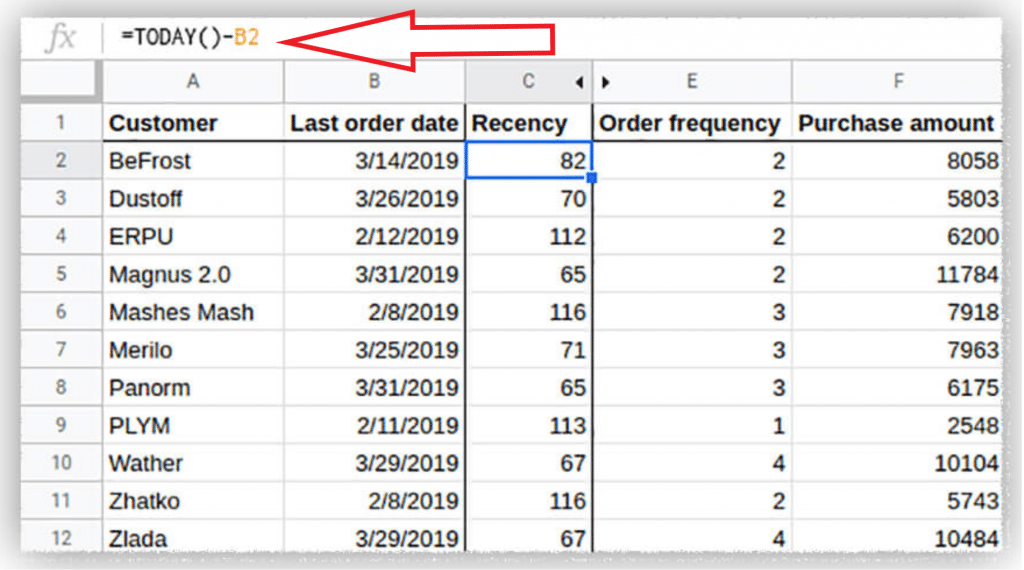The width and height of the screenshot is (1024, 570).
Task: Select the purchase amount 11784 cell
Action: [897, 274]
